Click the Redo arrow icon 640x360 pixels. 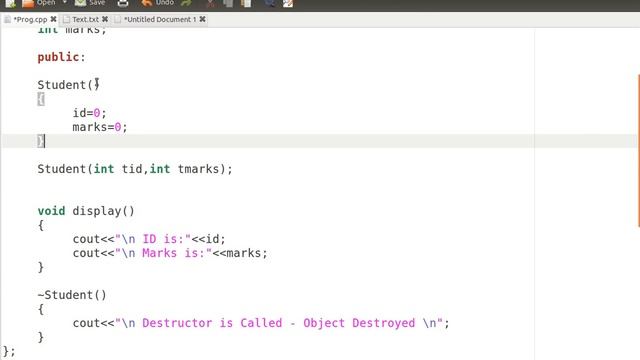point(186,3)
